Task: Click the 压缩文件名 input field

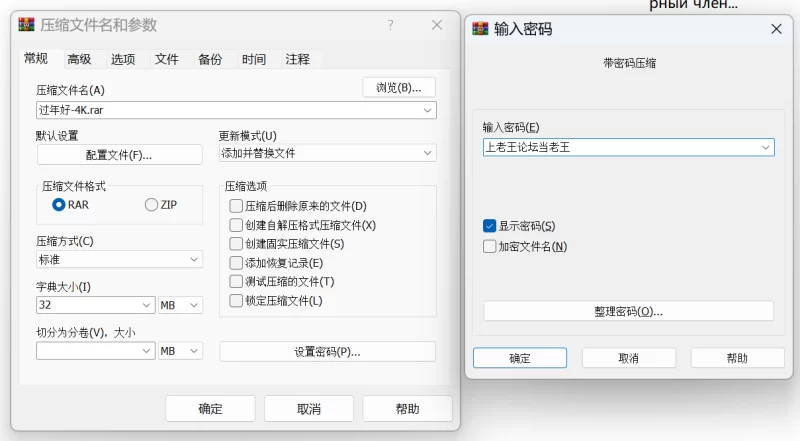Action: pyautogui.click(x=228, y=110)
